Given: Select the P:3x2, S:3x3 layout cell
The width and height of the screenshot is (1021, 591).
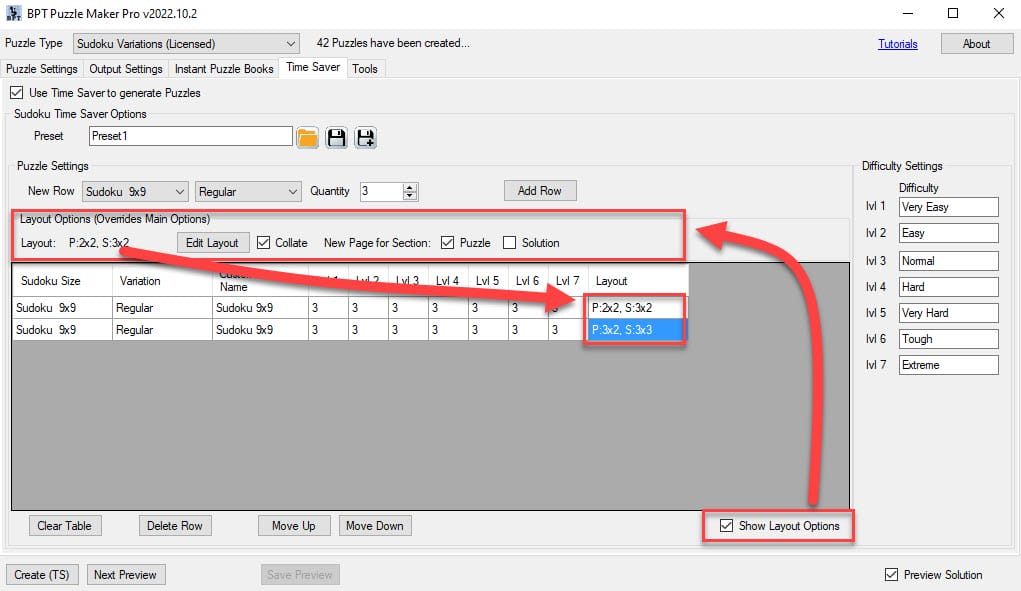Looking at the screenshot, I should pos(636,330).
